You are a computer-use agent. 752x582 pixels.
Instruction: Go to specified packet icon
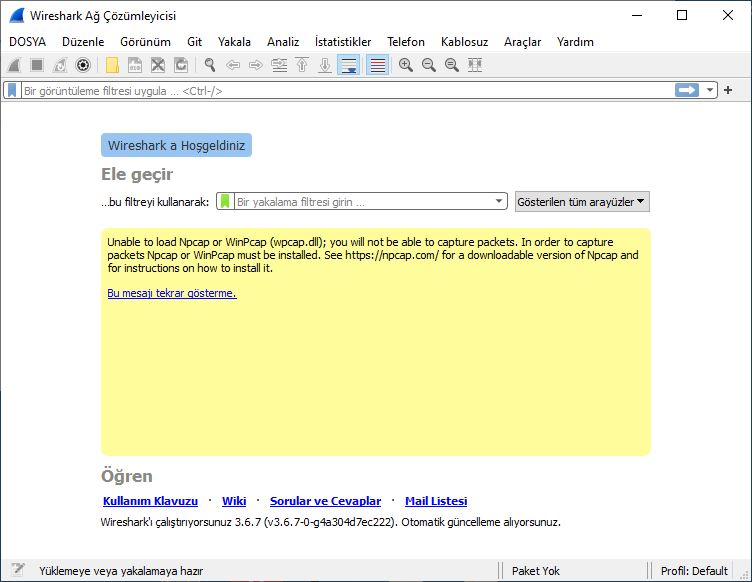(x=279, y=65)
